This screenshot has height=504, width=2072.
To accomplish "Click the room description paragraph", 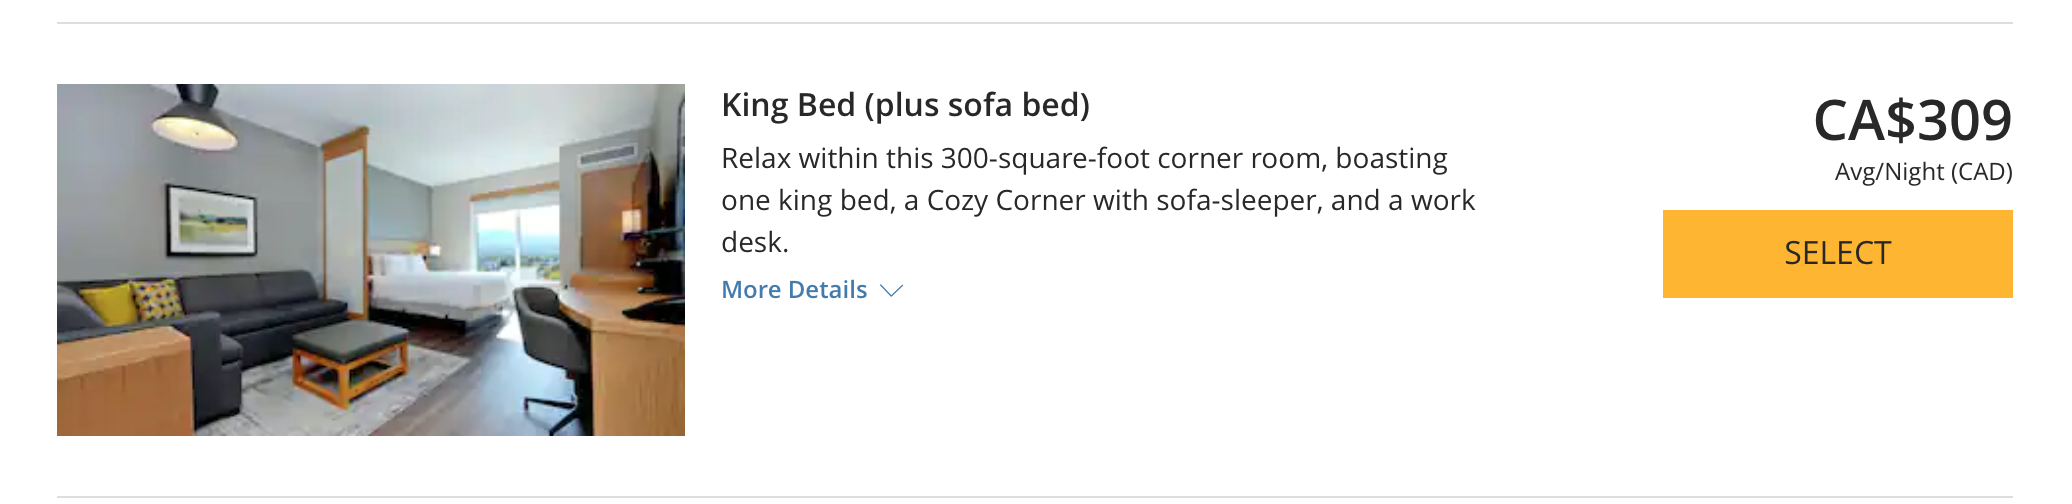I will [1098, 200].
